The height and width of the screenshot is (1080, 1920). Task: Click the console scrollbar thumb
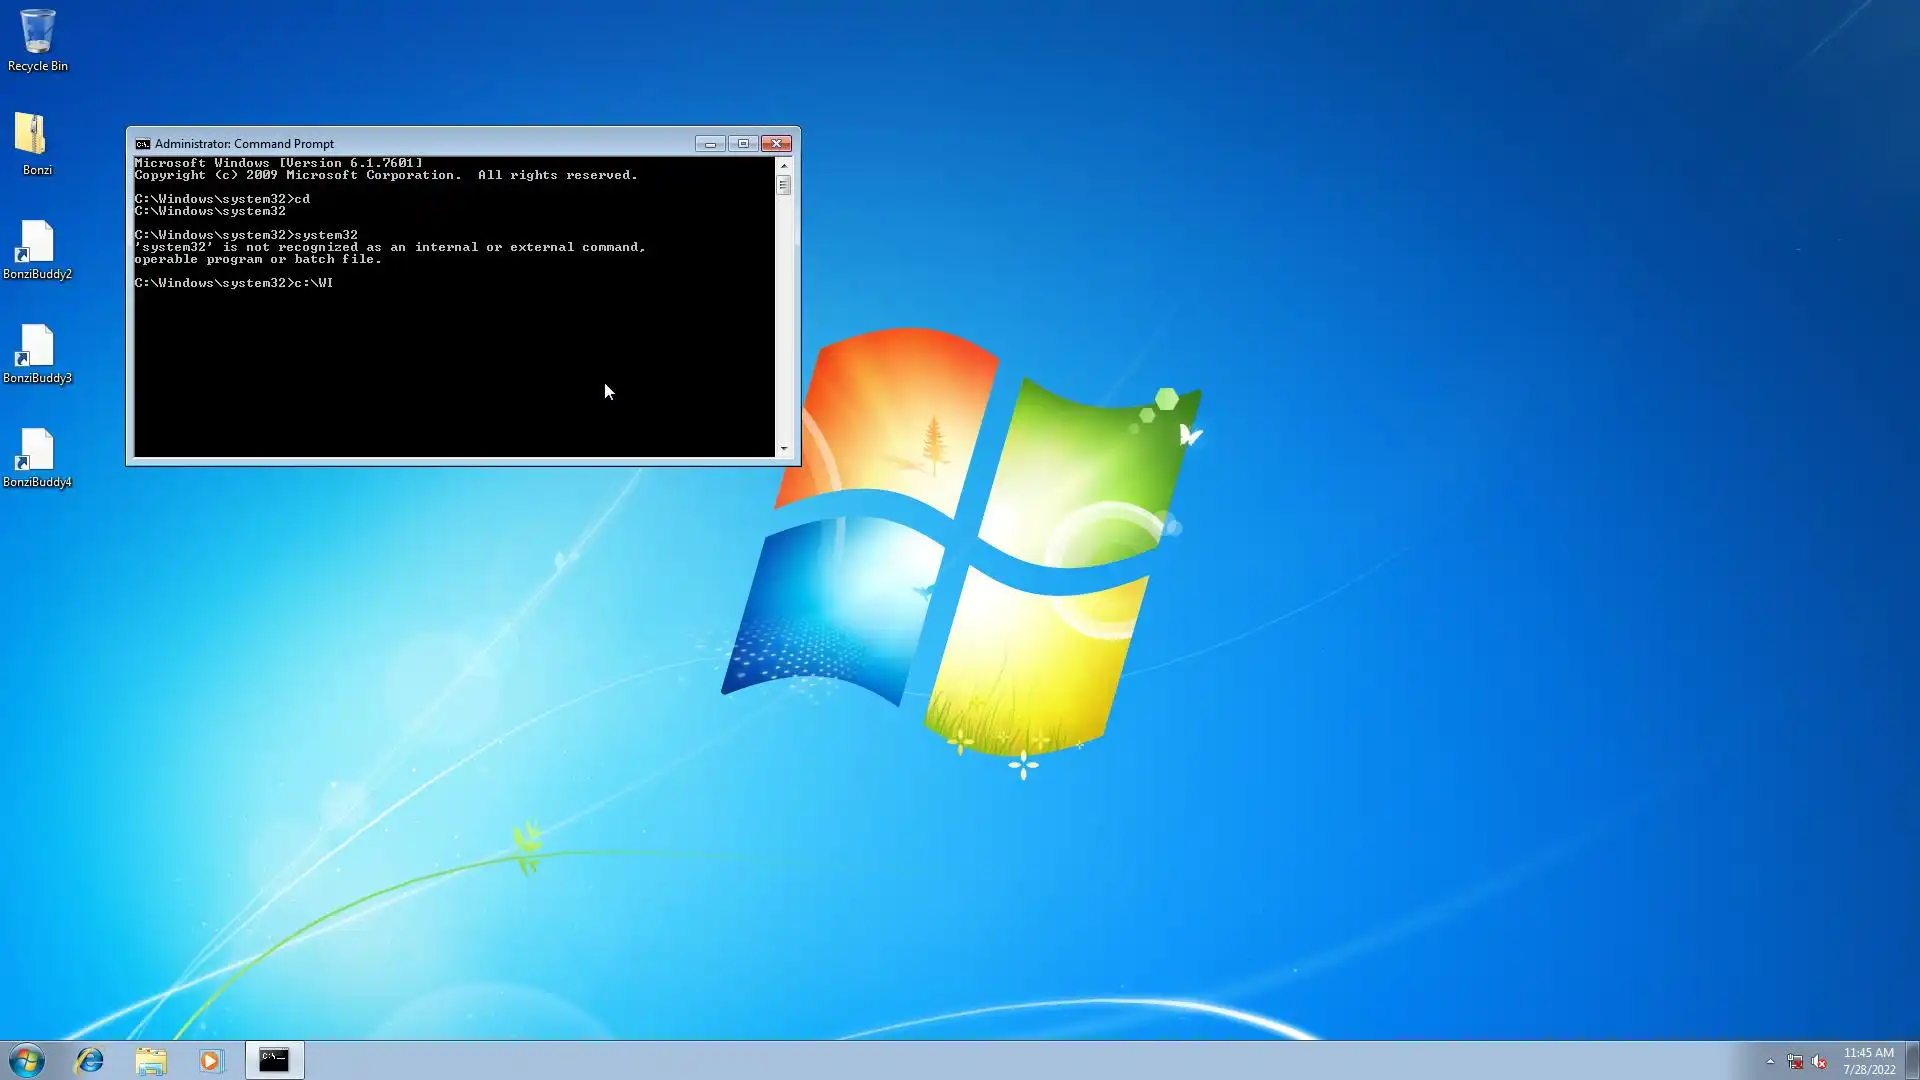[783, 185]
